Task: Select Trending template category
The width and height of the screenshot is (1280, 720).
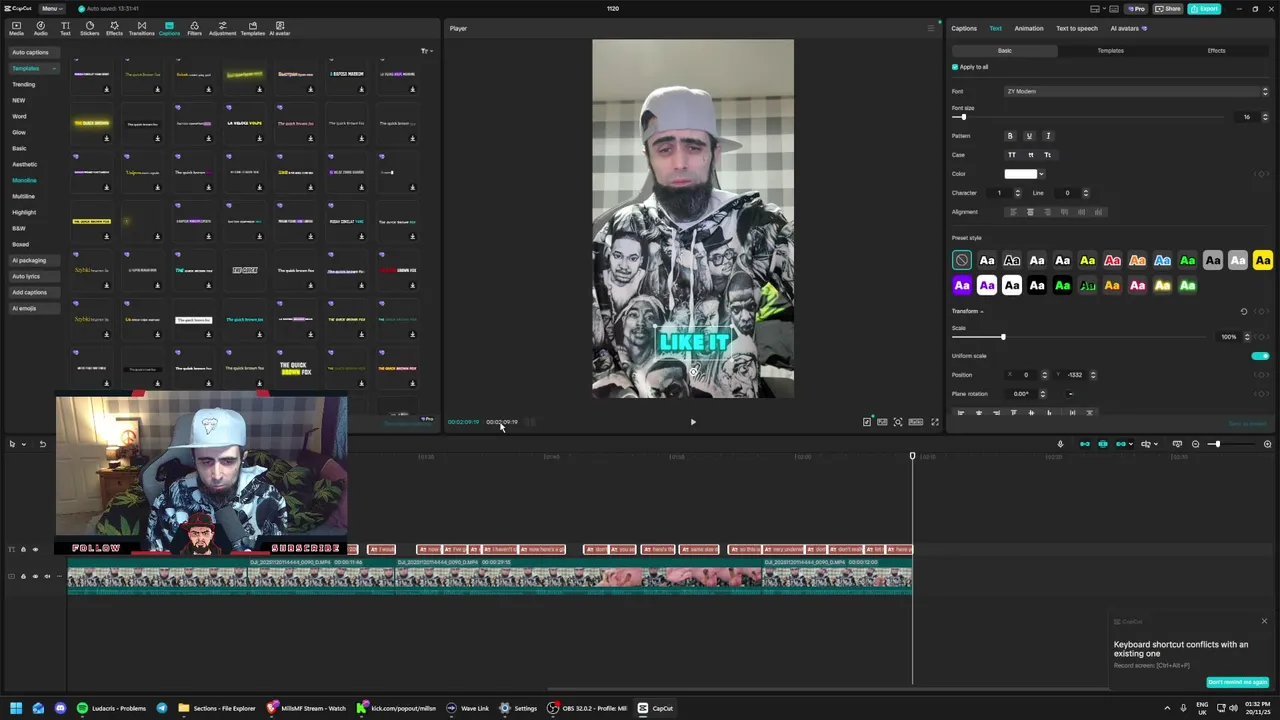Action: (x=23, y=85)
